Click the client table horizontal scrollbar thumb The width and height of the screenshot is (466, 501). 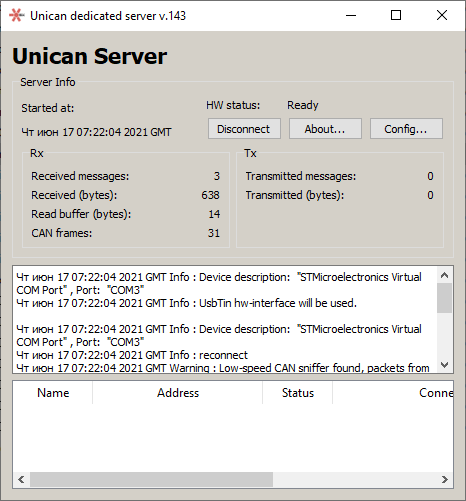[151, 479]
